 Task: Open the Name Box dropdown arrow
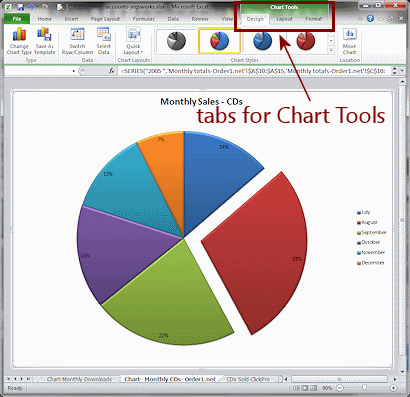coord(73,71)
